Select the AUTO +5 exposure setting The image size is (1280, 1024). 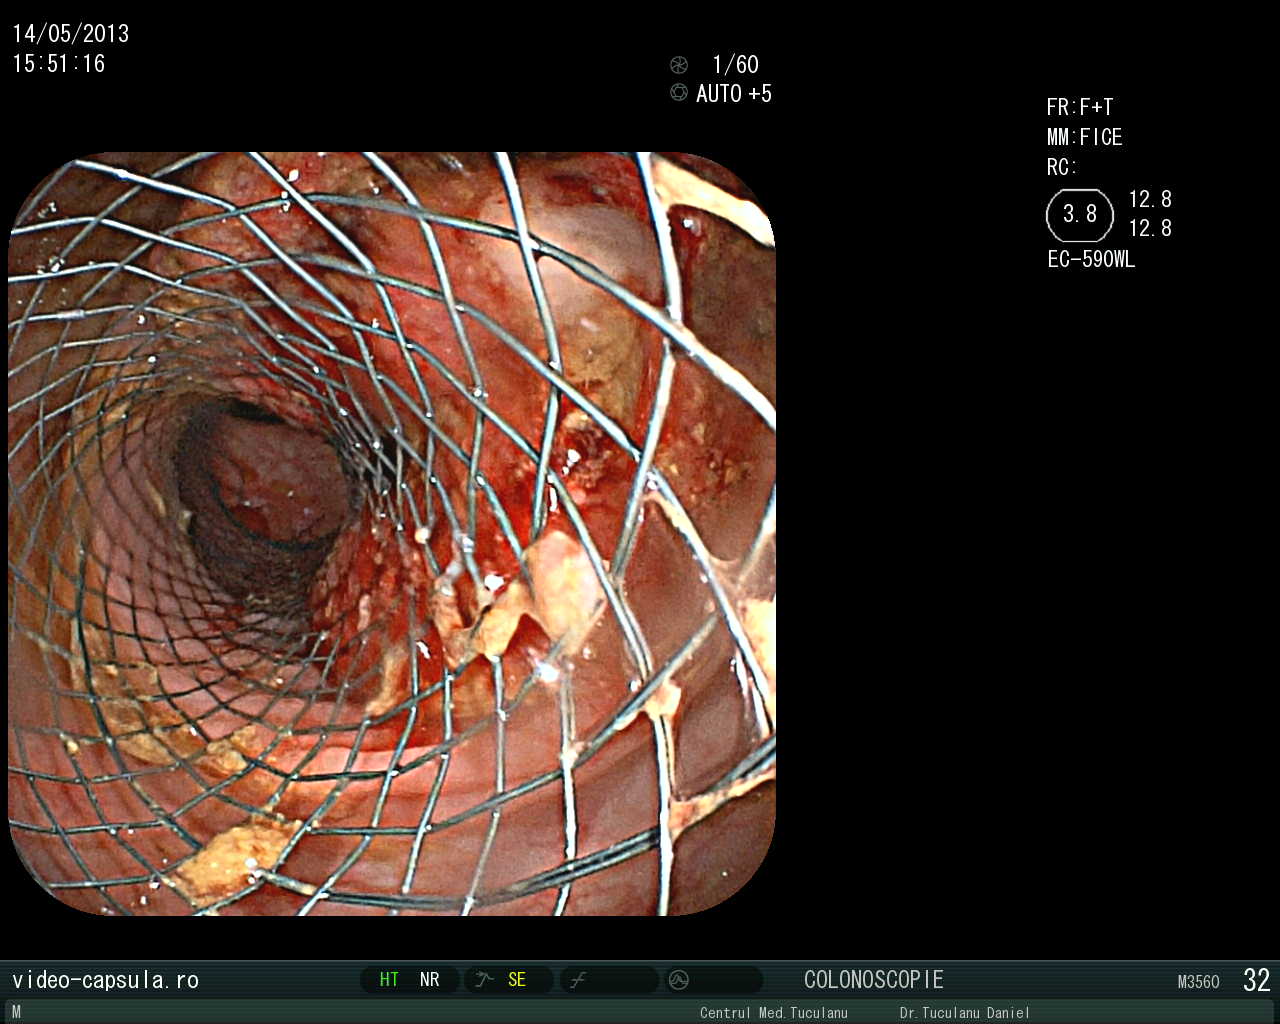click(x=734, y=94)
